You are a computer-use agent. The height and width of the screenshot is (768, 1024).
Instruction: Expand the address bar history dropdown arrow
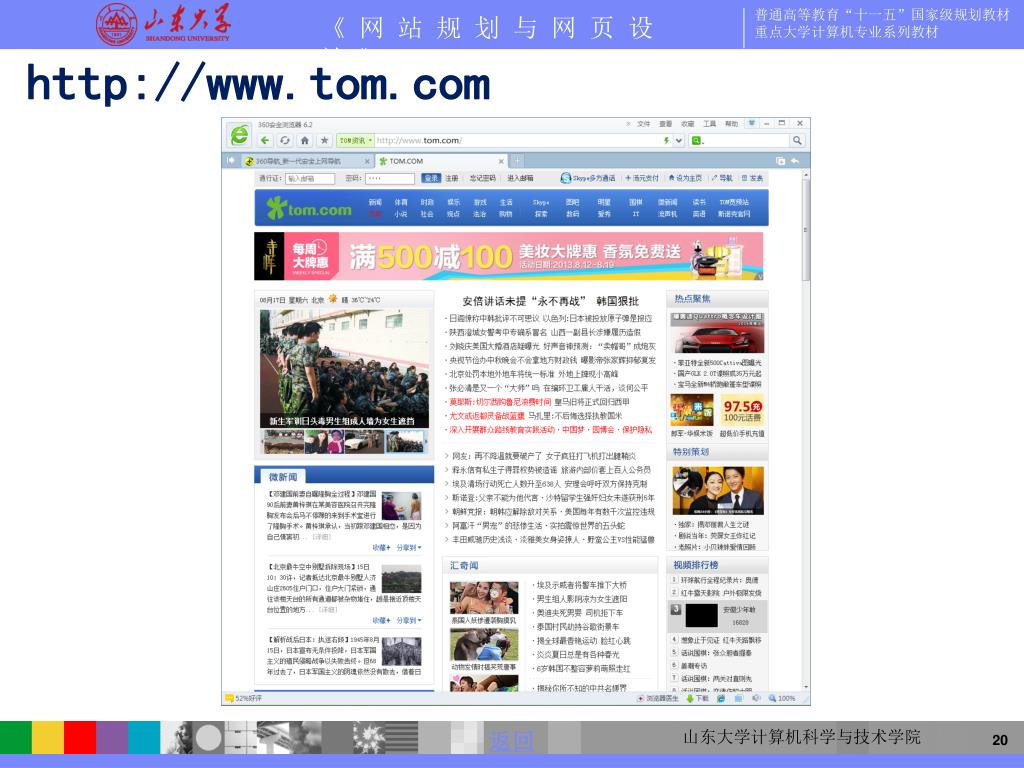click(x=679, y=140)
